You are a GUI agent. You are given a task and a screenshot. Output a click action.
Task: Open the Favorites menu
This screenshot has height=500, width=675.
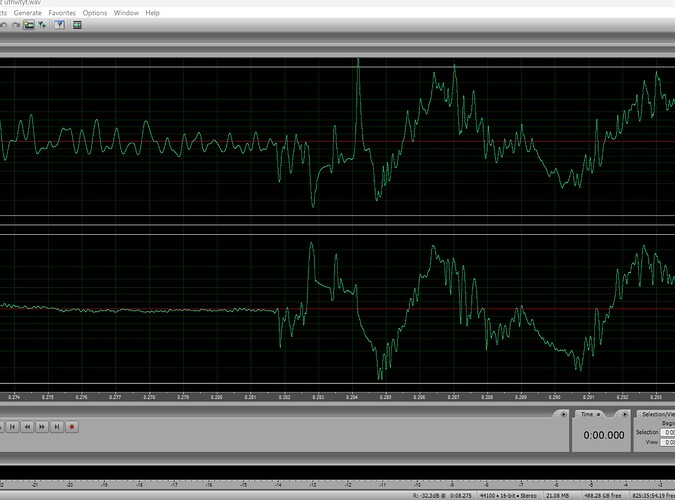tap(62, 13)
